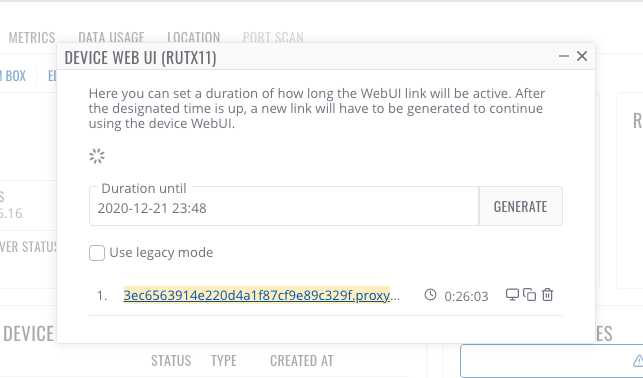This screenshot has height=378, width=643.
Task: Open WebUI link in monitor view icon
Action: 512,295
